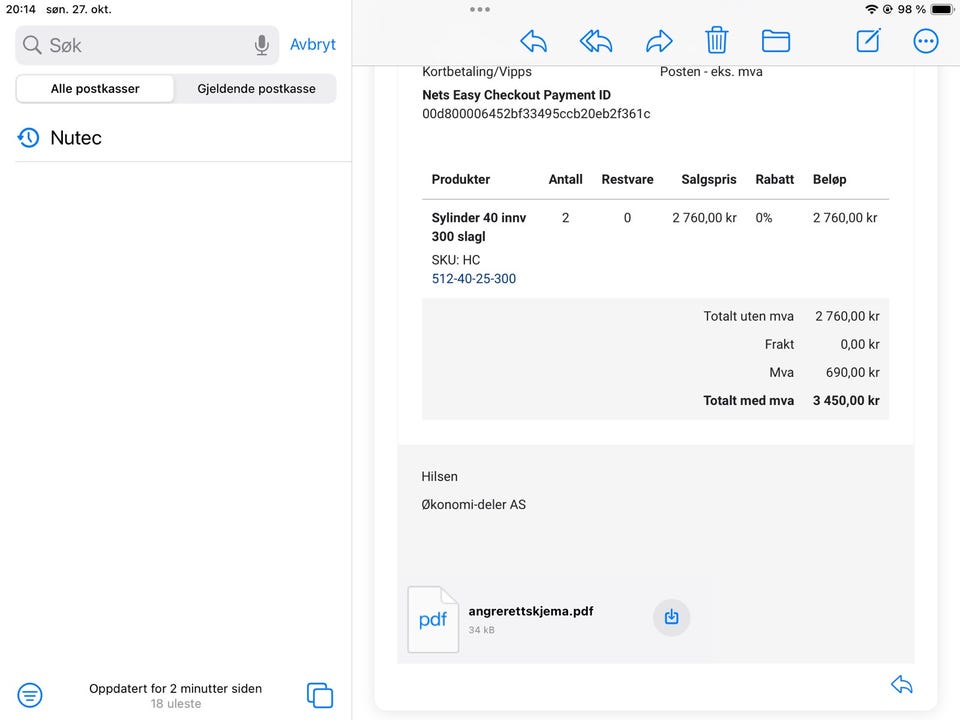
Task: Delete the email with the trash icon
Action: [x=717, y=41]
